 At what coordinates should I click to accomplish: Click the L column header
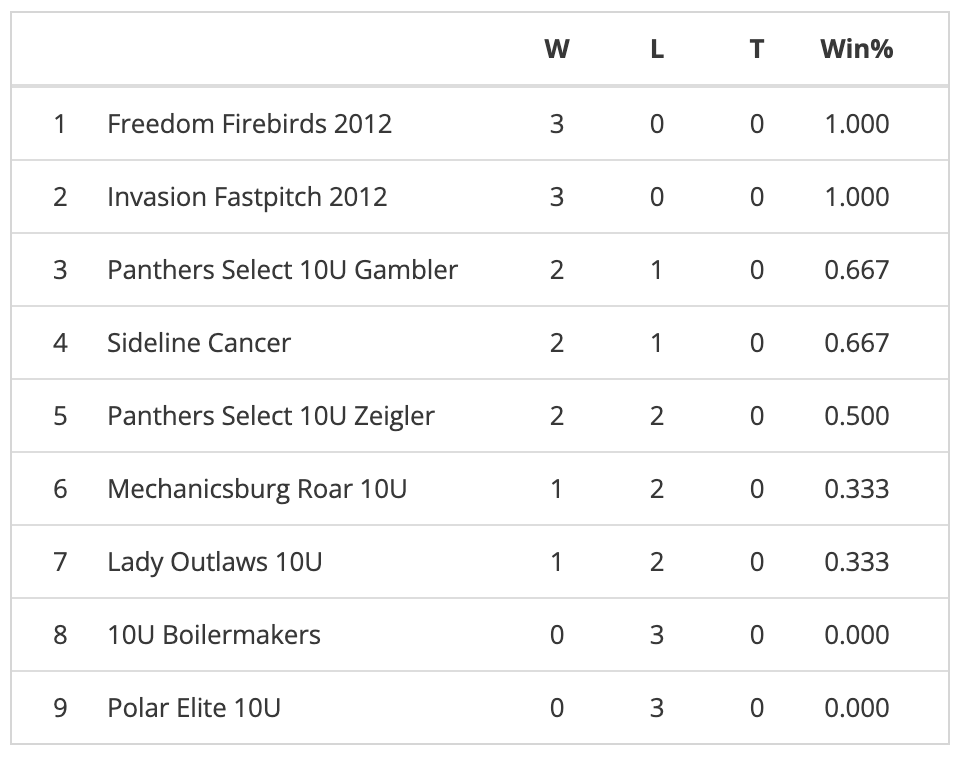point(656,48)
